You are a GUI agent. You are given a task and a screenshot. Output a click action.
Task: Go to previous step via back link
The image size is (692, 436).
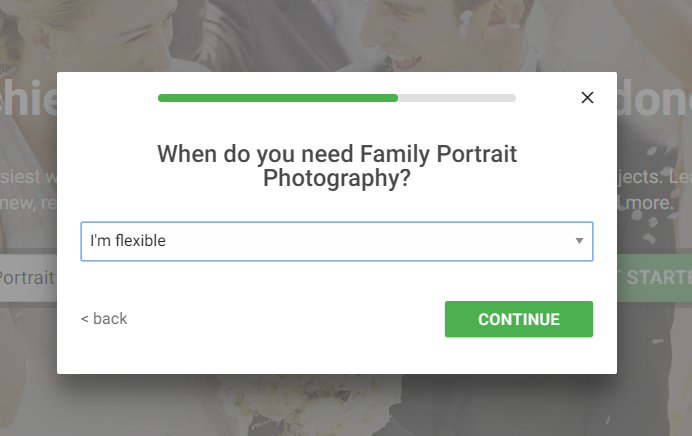click(104, 319)
